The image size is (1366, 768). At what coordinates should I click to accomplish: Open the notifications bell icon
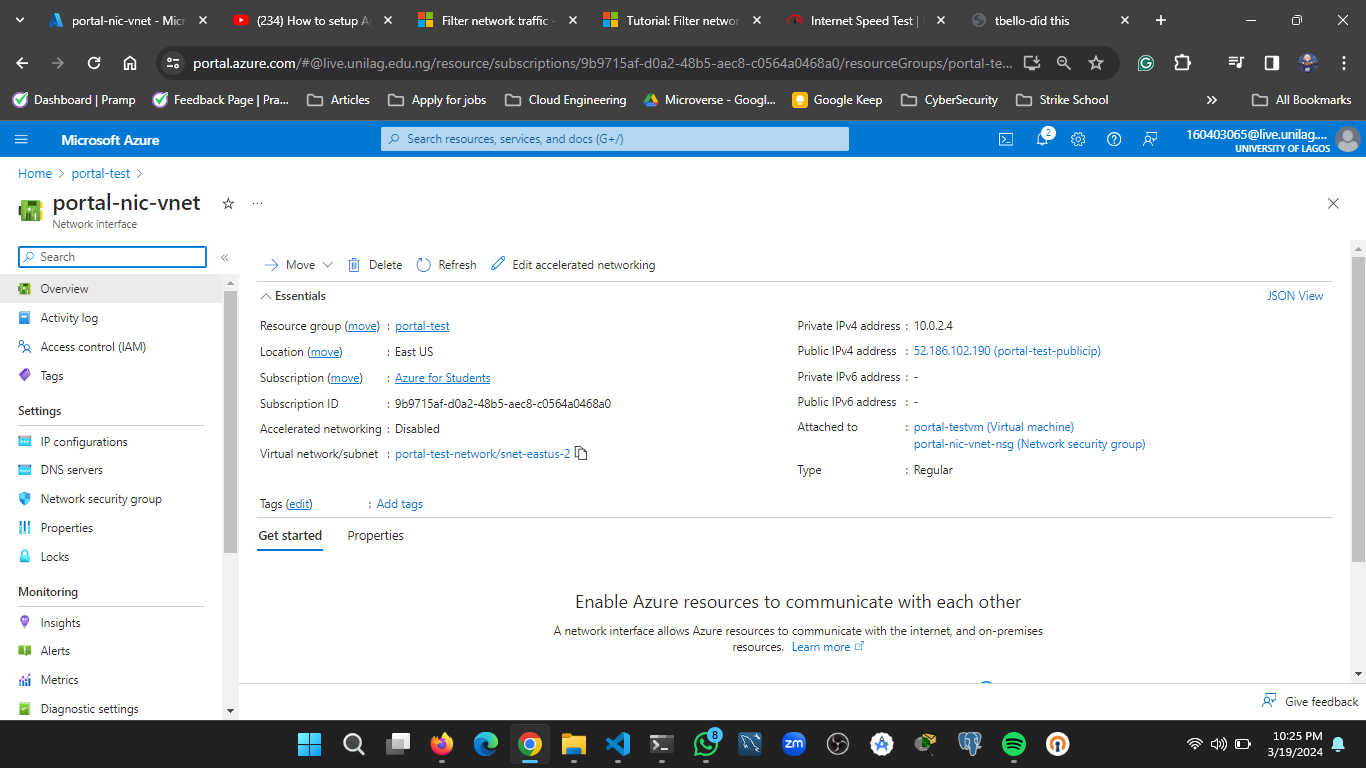click(1042, 140)
